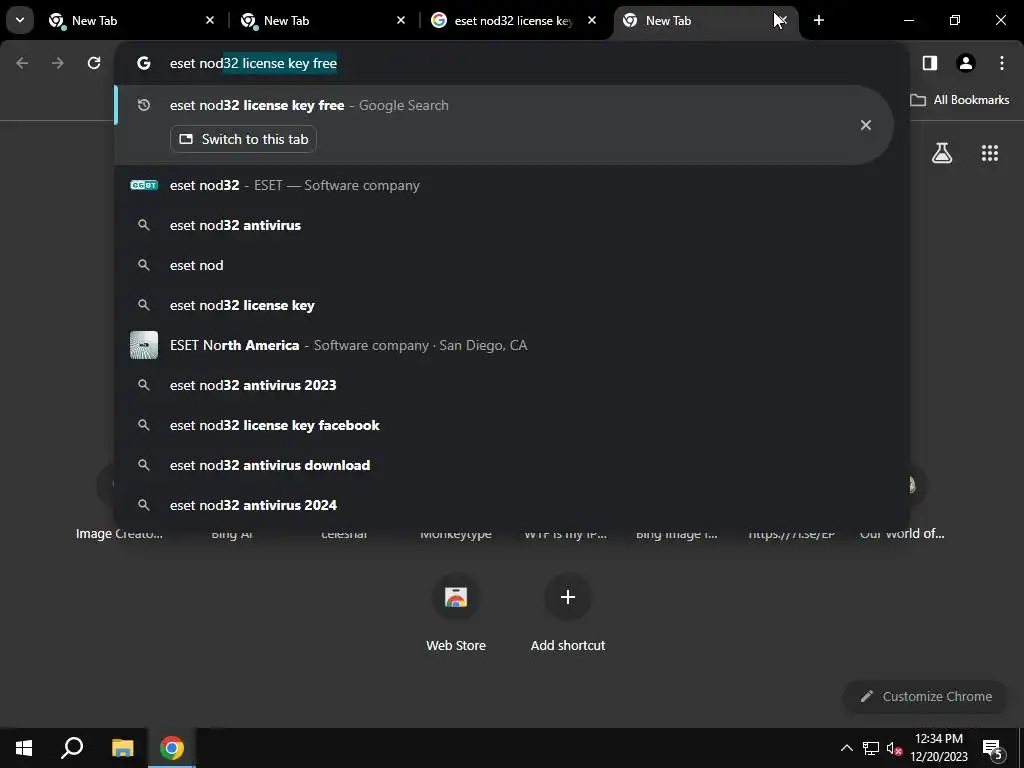The image size is (1024, 768).
Task: Switch to the eset nod32 license key tab
Action: (513, 20)
